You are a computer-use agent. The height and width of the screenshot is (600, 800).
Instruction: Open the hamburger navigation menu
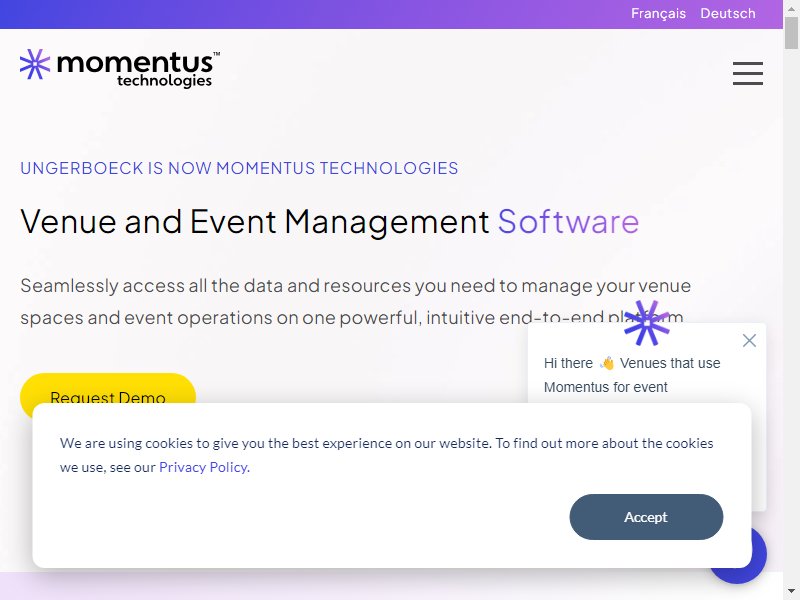pos(747,73)
